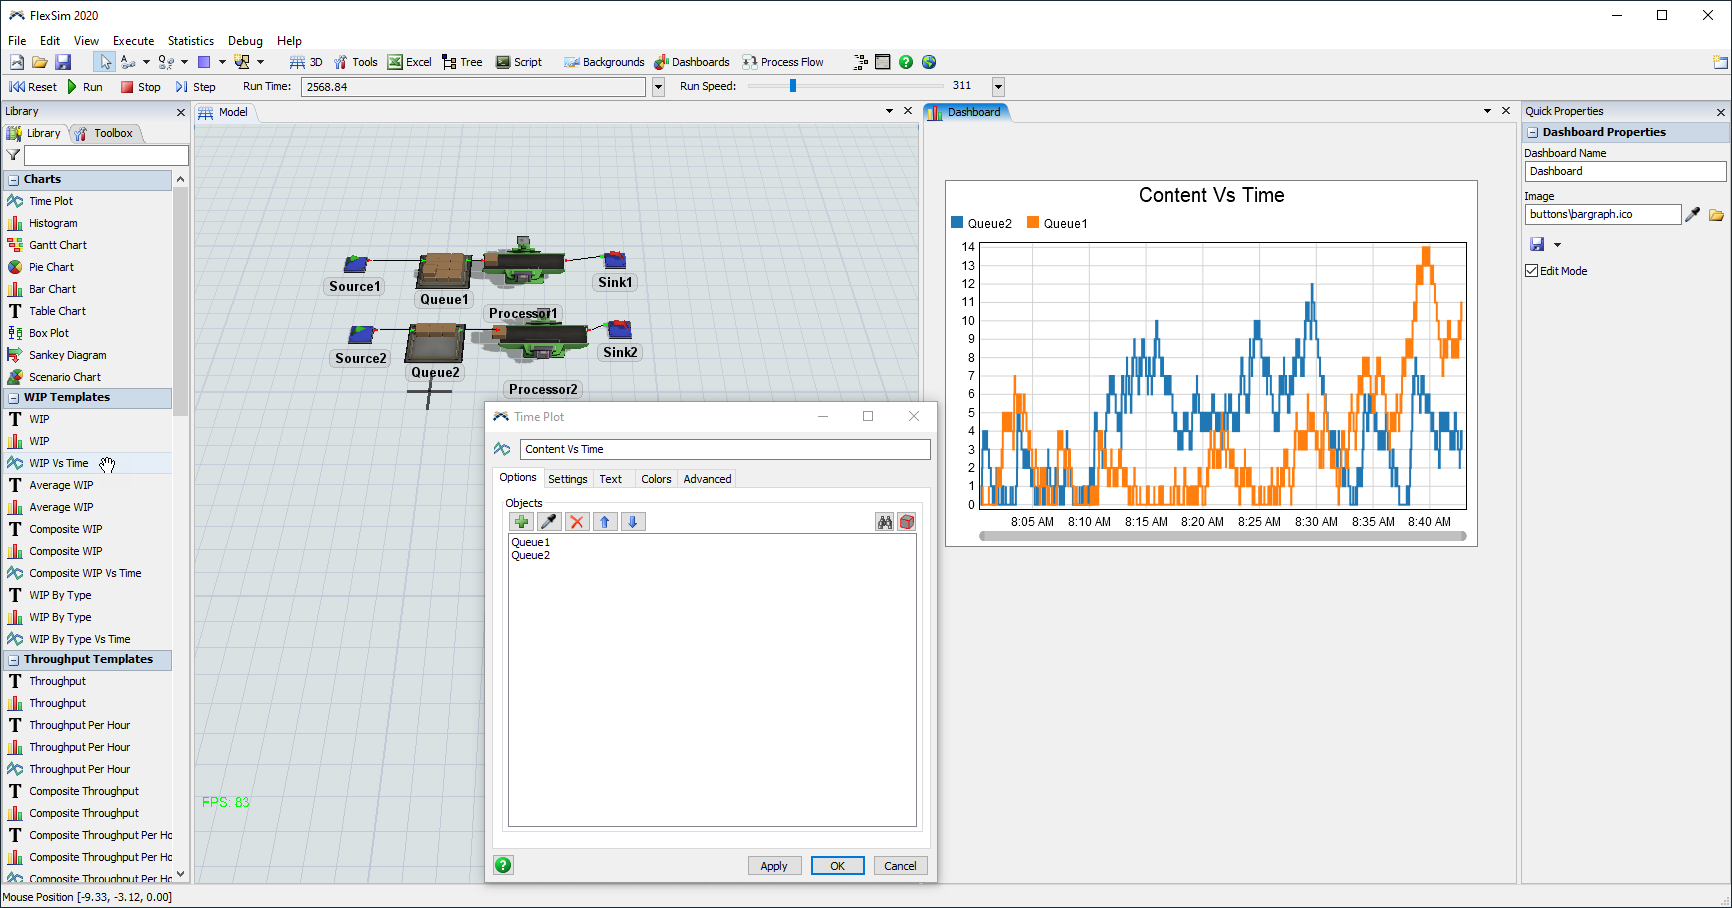Switch to the Colors tab in Time Plot
The image size is (1732, 908).
point(656,479)
